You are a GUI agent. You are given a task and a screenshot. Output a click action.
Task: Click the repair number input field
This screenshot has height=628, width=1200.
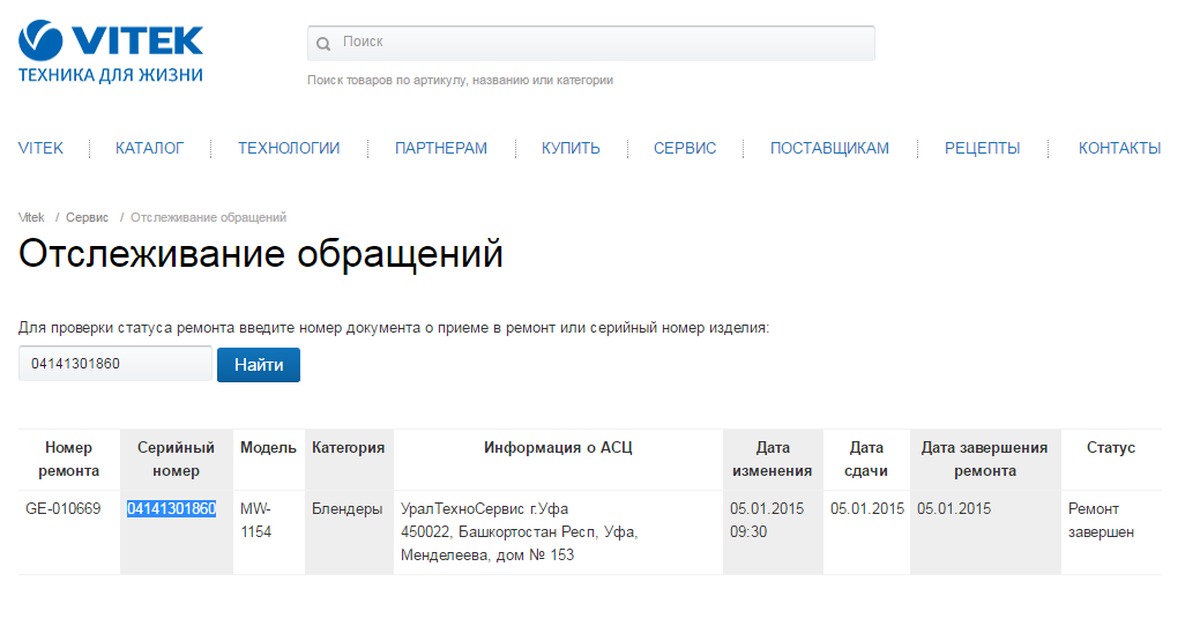[114, 364]
